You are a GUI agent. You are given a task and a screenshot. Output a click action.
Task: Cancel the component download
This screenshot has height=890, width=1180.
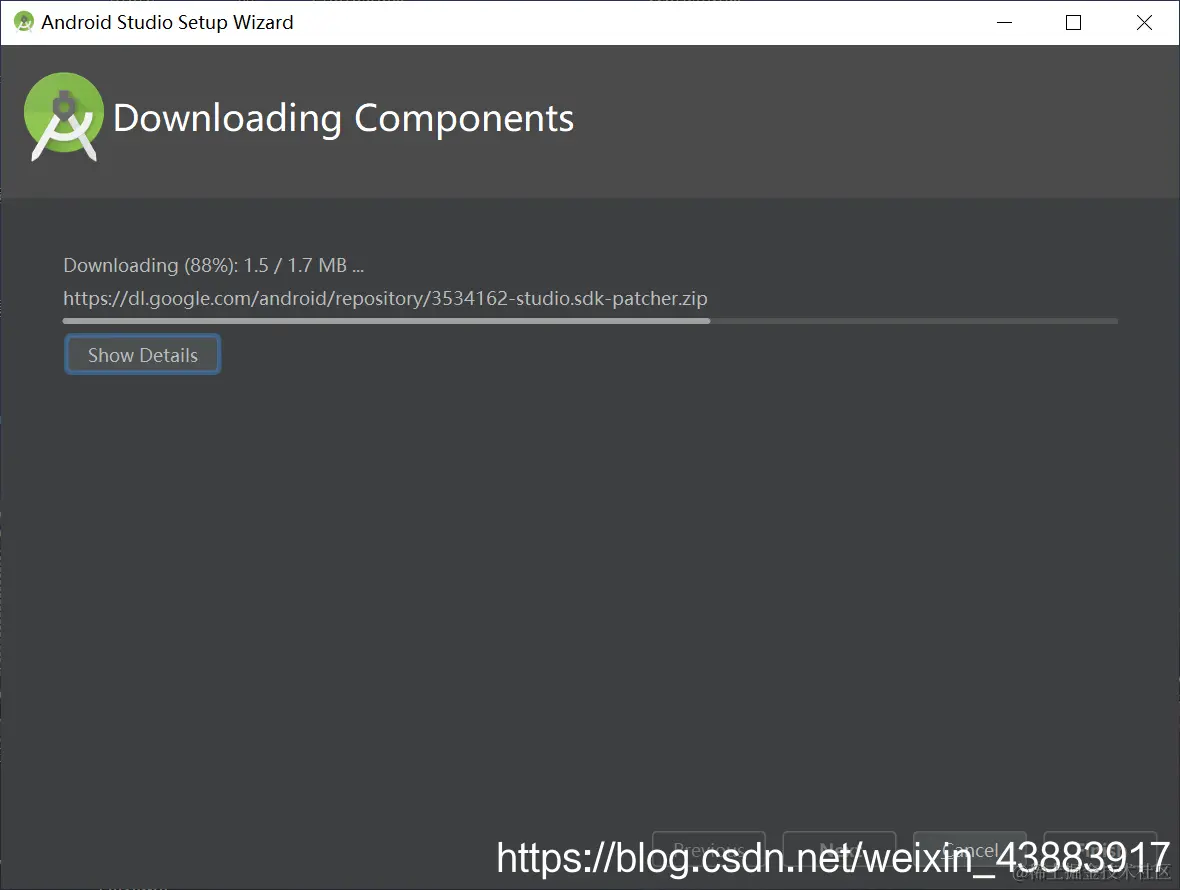970,850
